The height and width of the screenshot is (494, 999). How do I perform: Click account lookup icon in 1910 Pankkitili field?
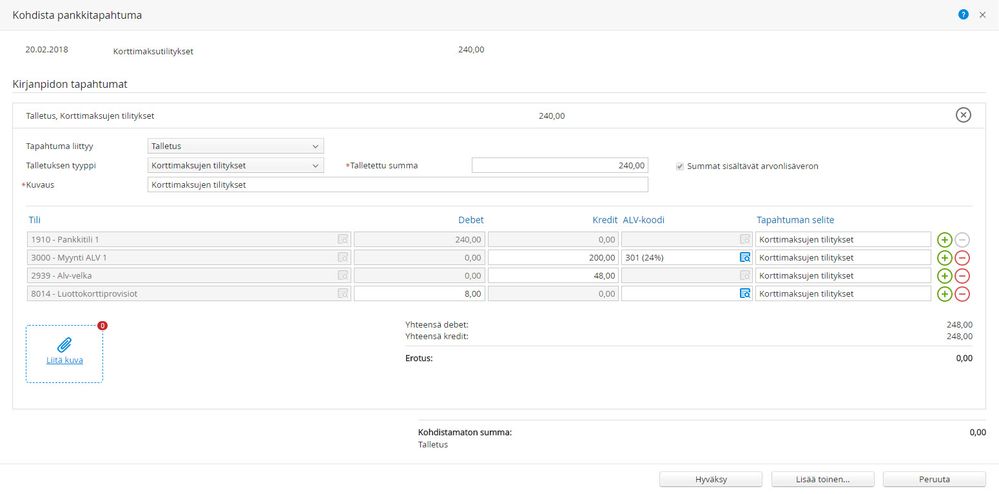343,240
